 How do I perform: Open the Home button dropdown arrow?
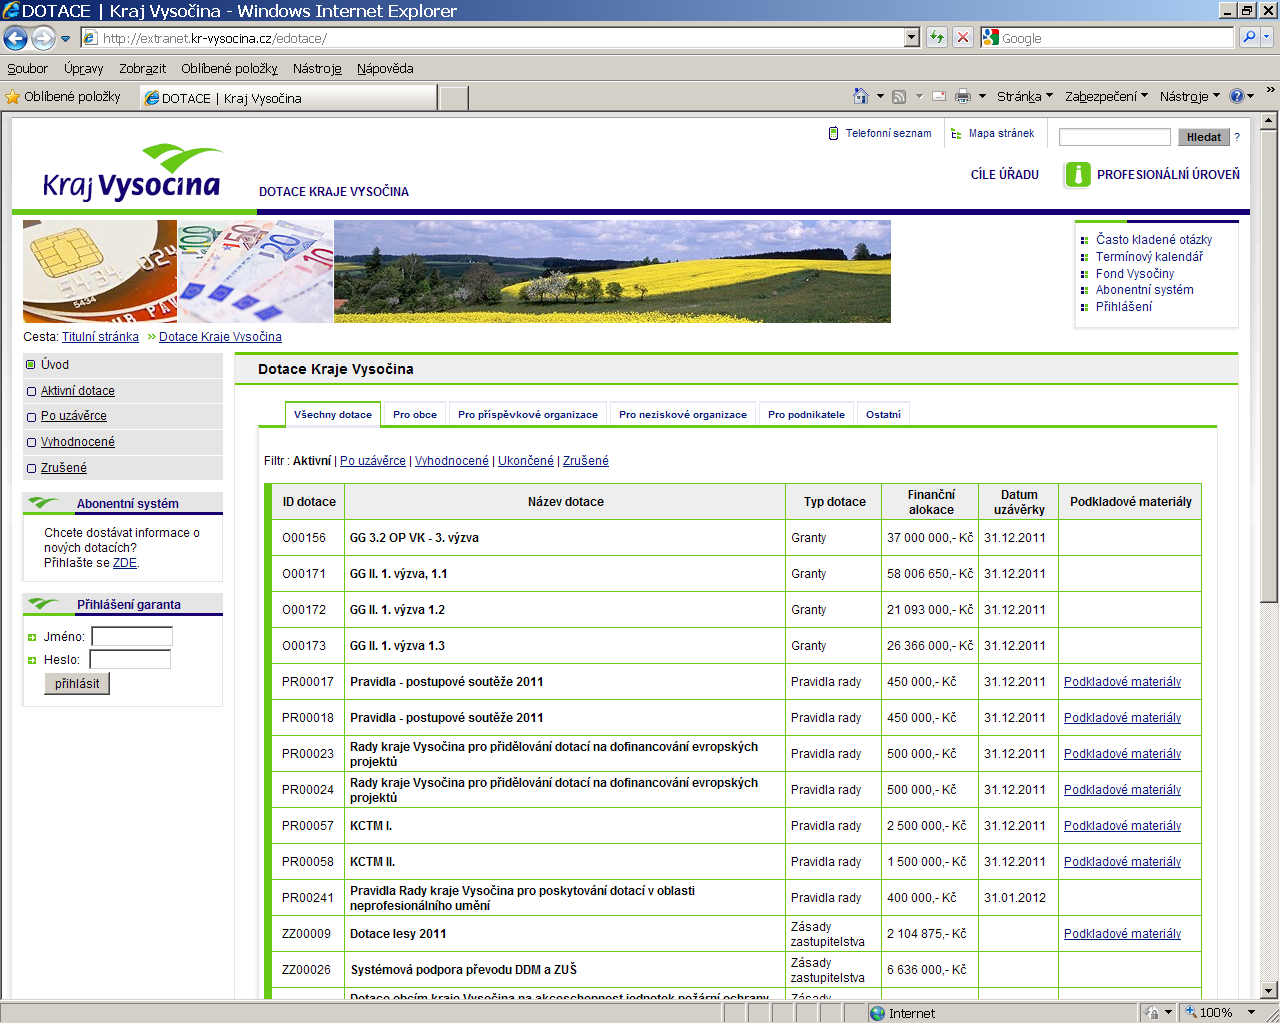[880, 97]
